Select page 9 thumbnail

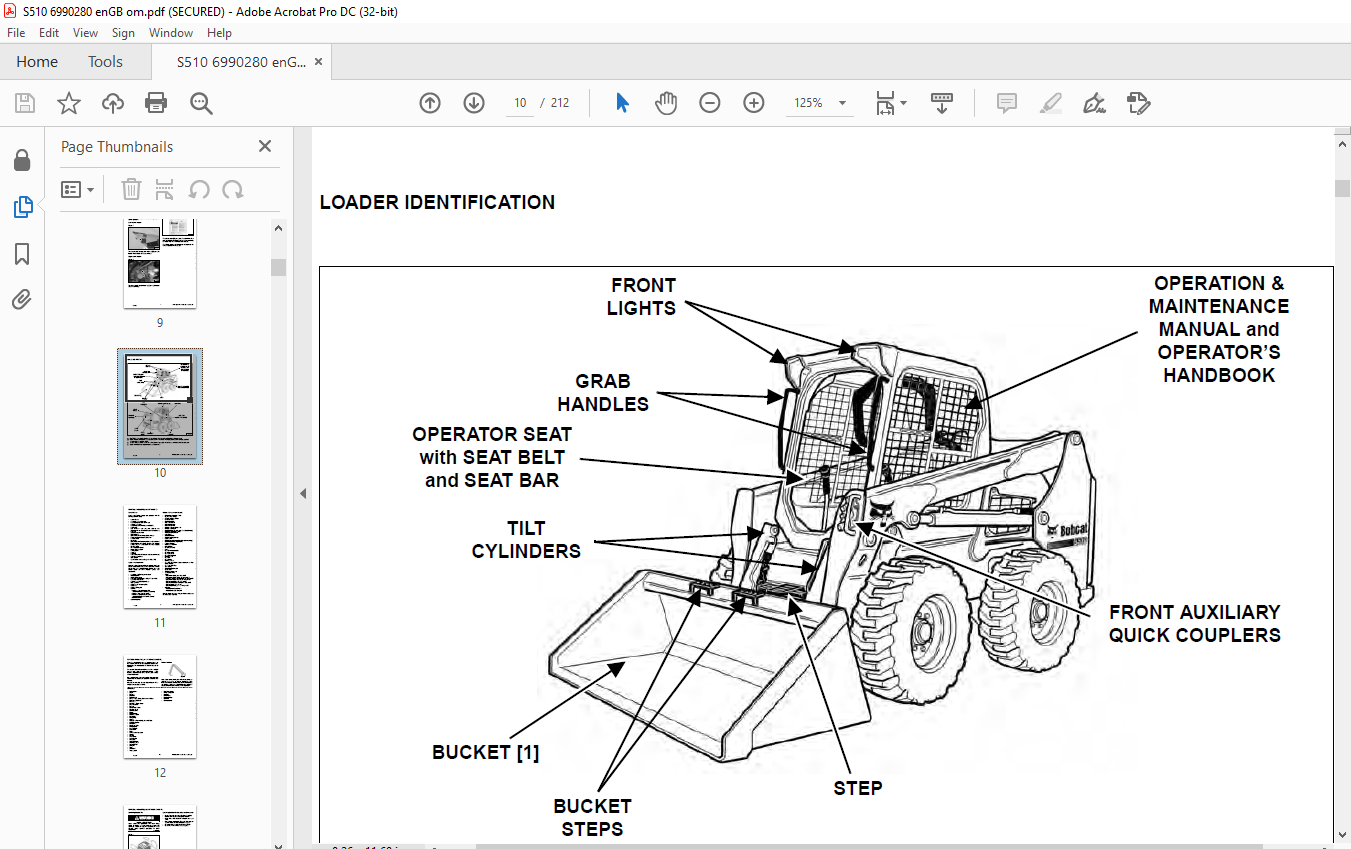click(x=160, y=263)
